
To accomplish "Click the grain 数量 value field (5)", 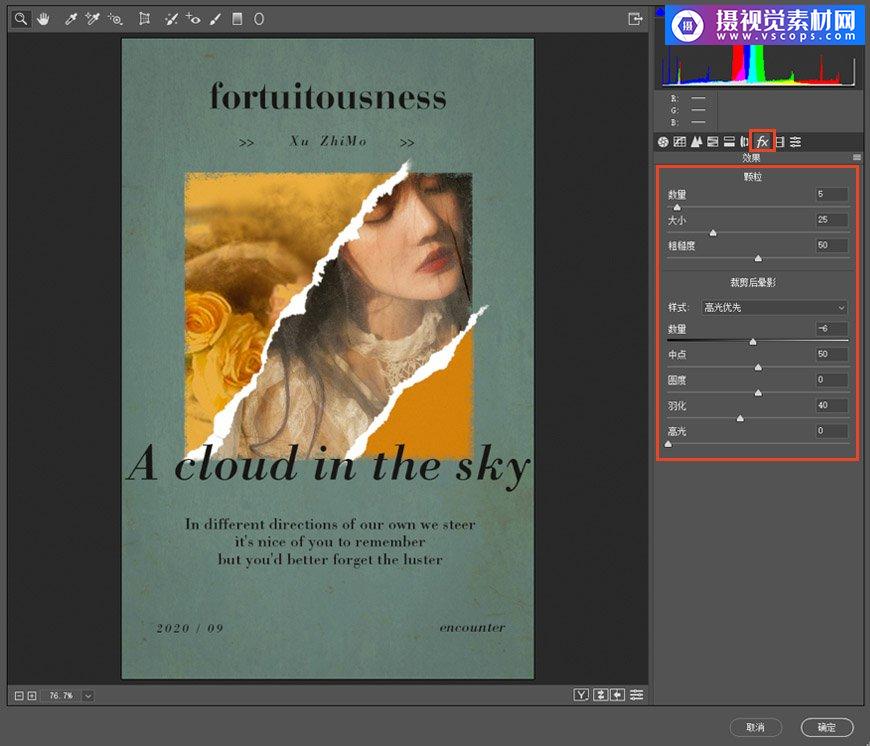I will coord(832,194).
